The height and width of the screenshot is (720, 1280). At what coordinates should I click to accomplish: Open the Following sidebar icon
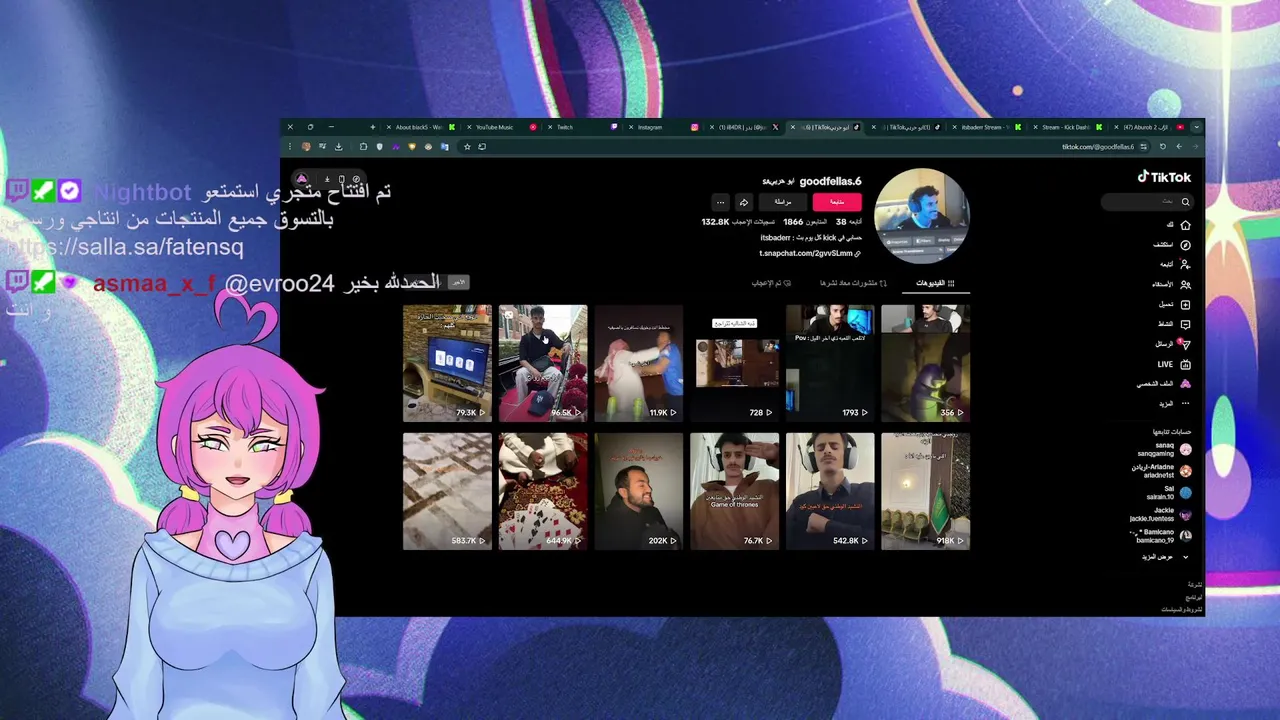click(x=1185, y=265)
